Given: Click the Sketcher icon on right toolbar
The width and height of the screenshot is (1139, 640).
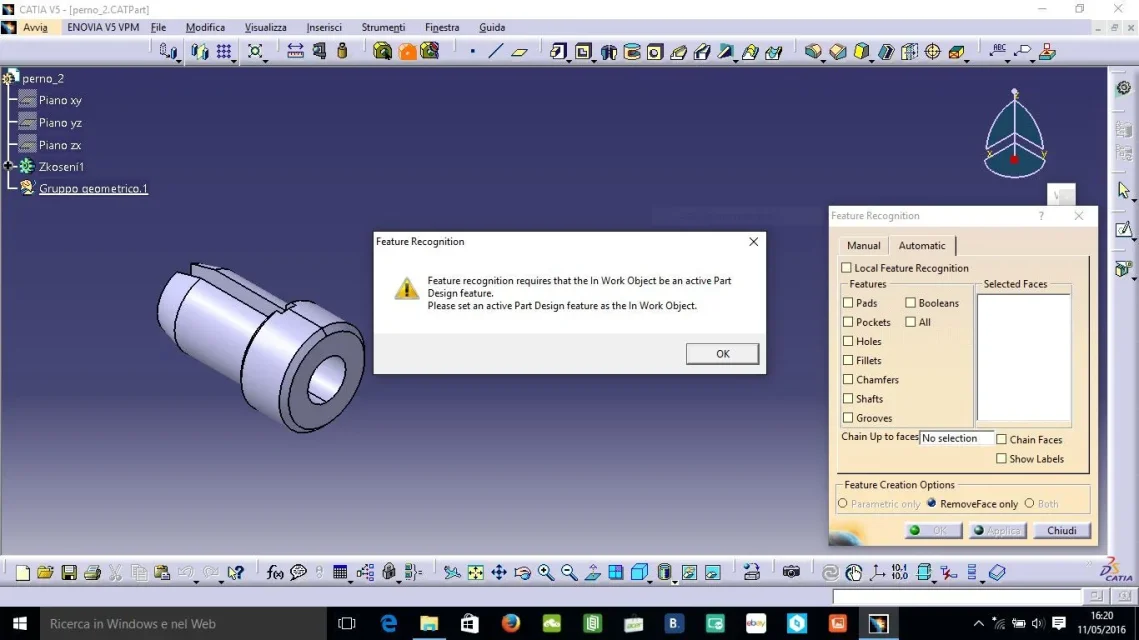Looking at the screenshot, I should (x=1124, y=230).
